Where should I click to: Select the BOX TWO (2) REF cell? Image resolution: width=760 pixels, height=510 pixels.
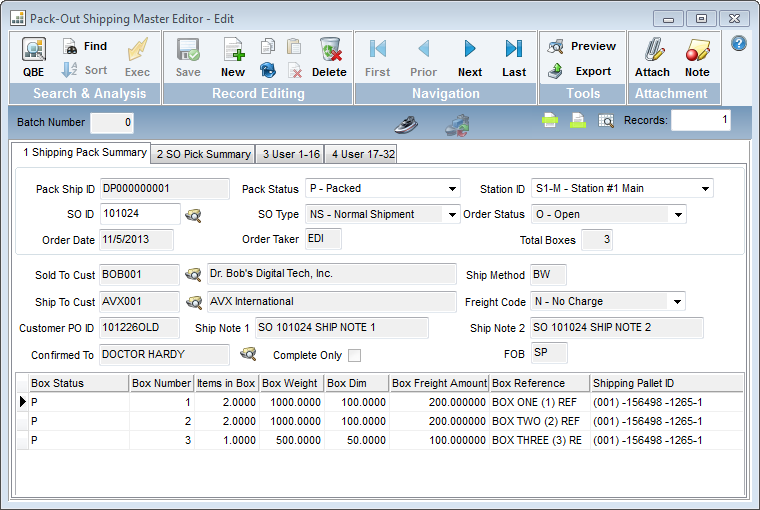(539, 421)
